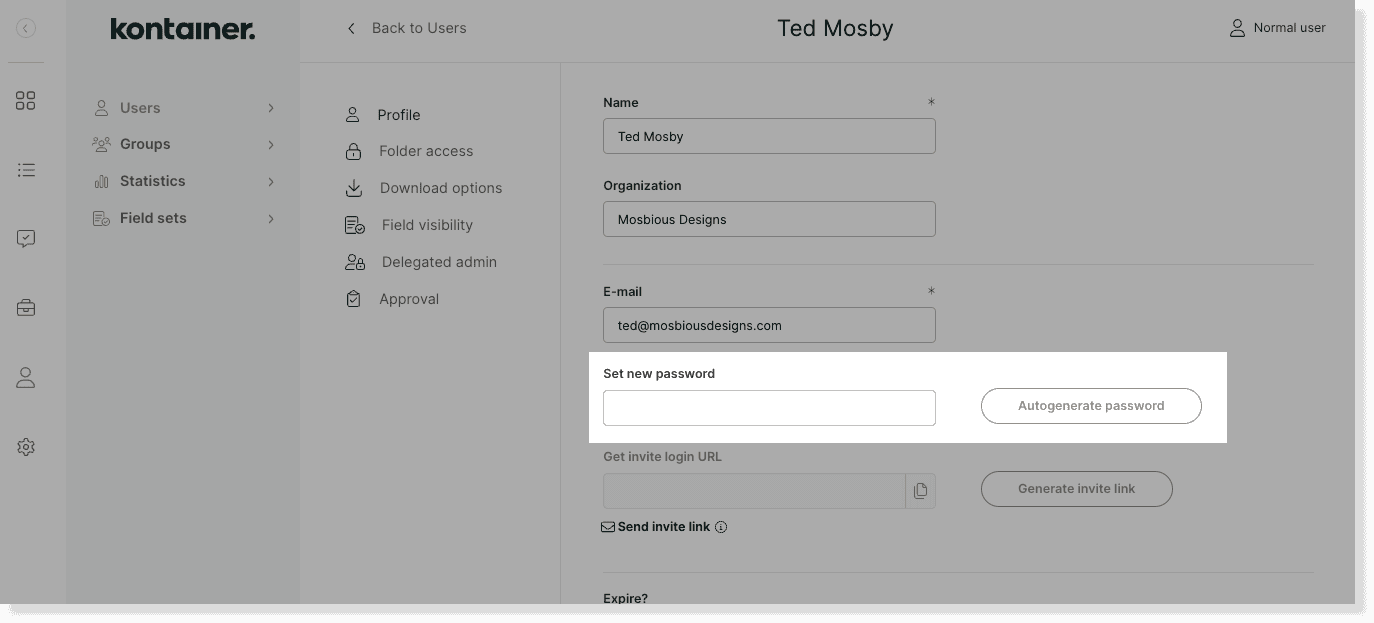Click the briefcase icon in left rail
1374x623 pixels.
click(x=26, y=307)
